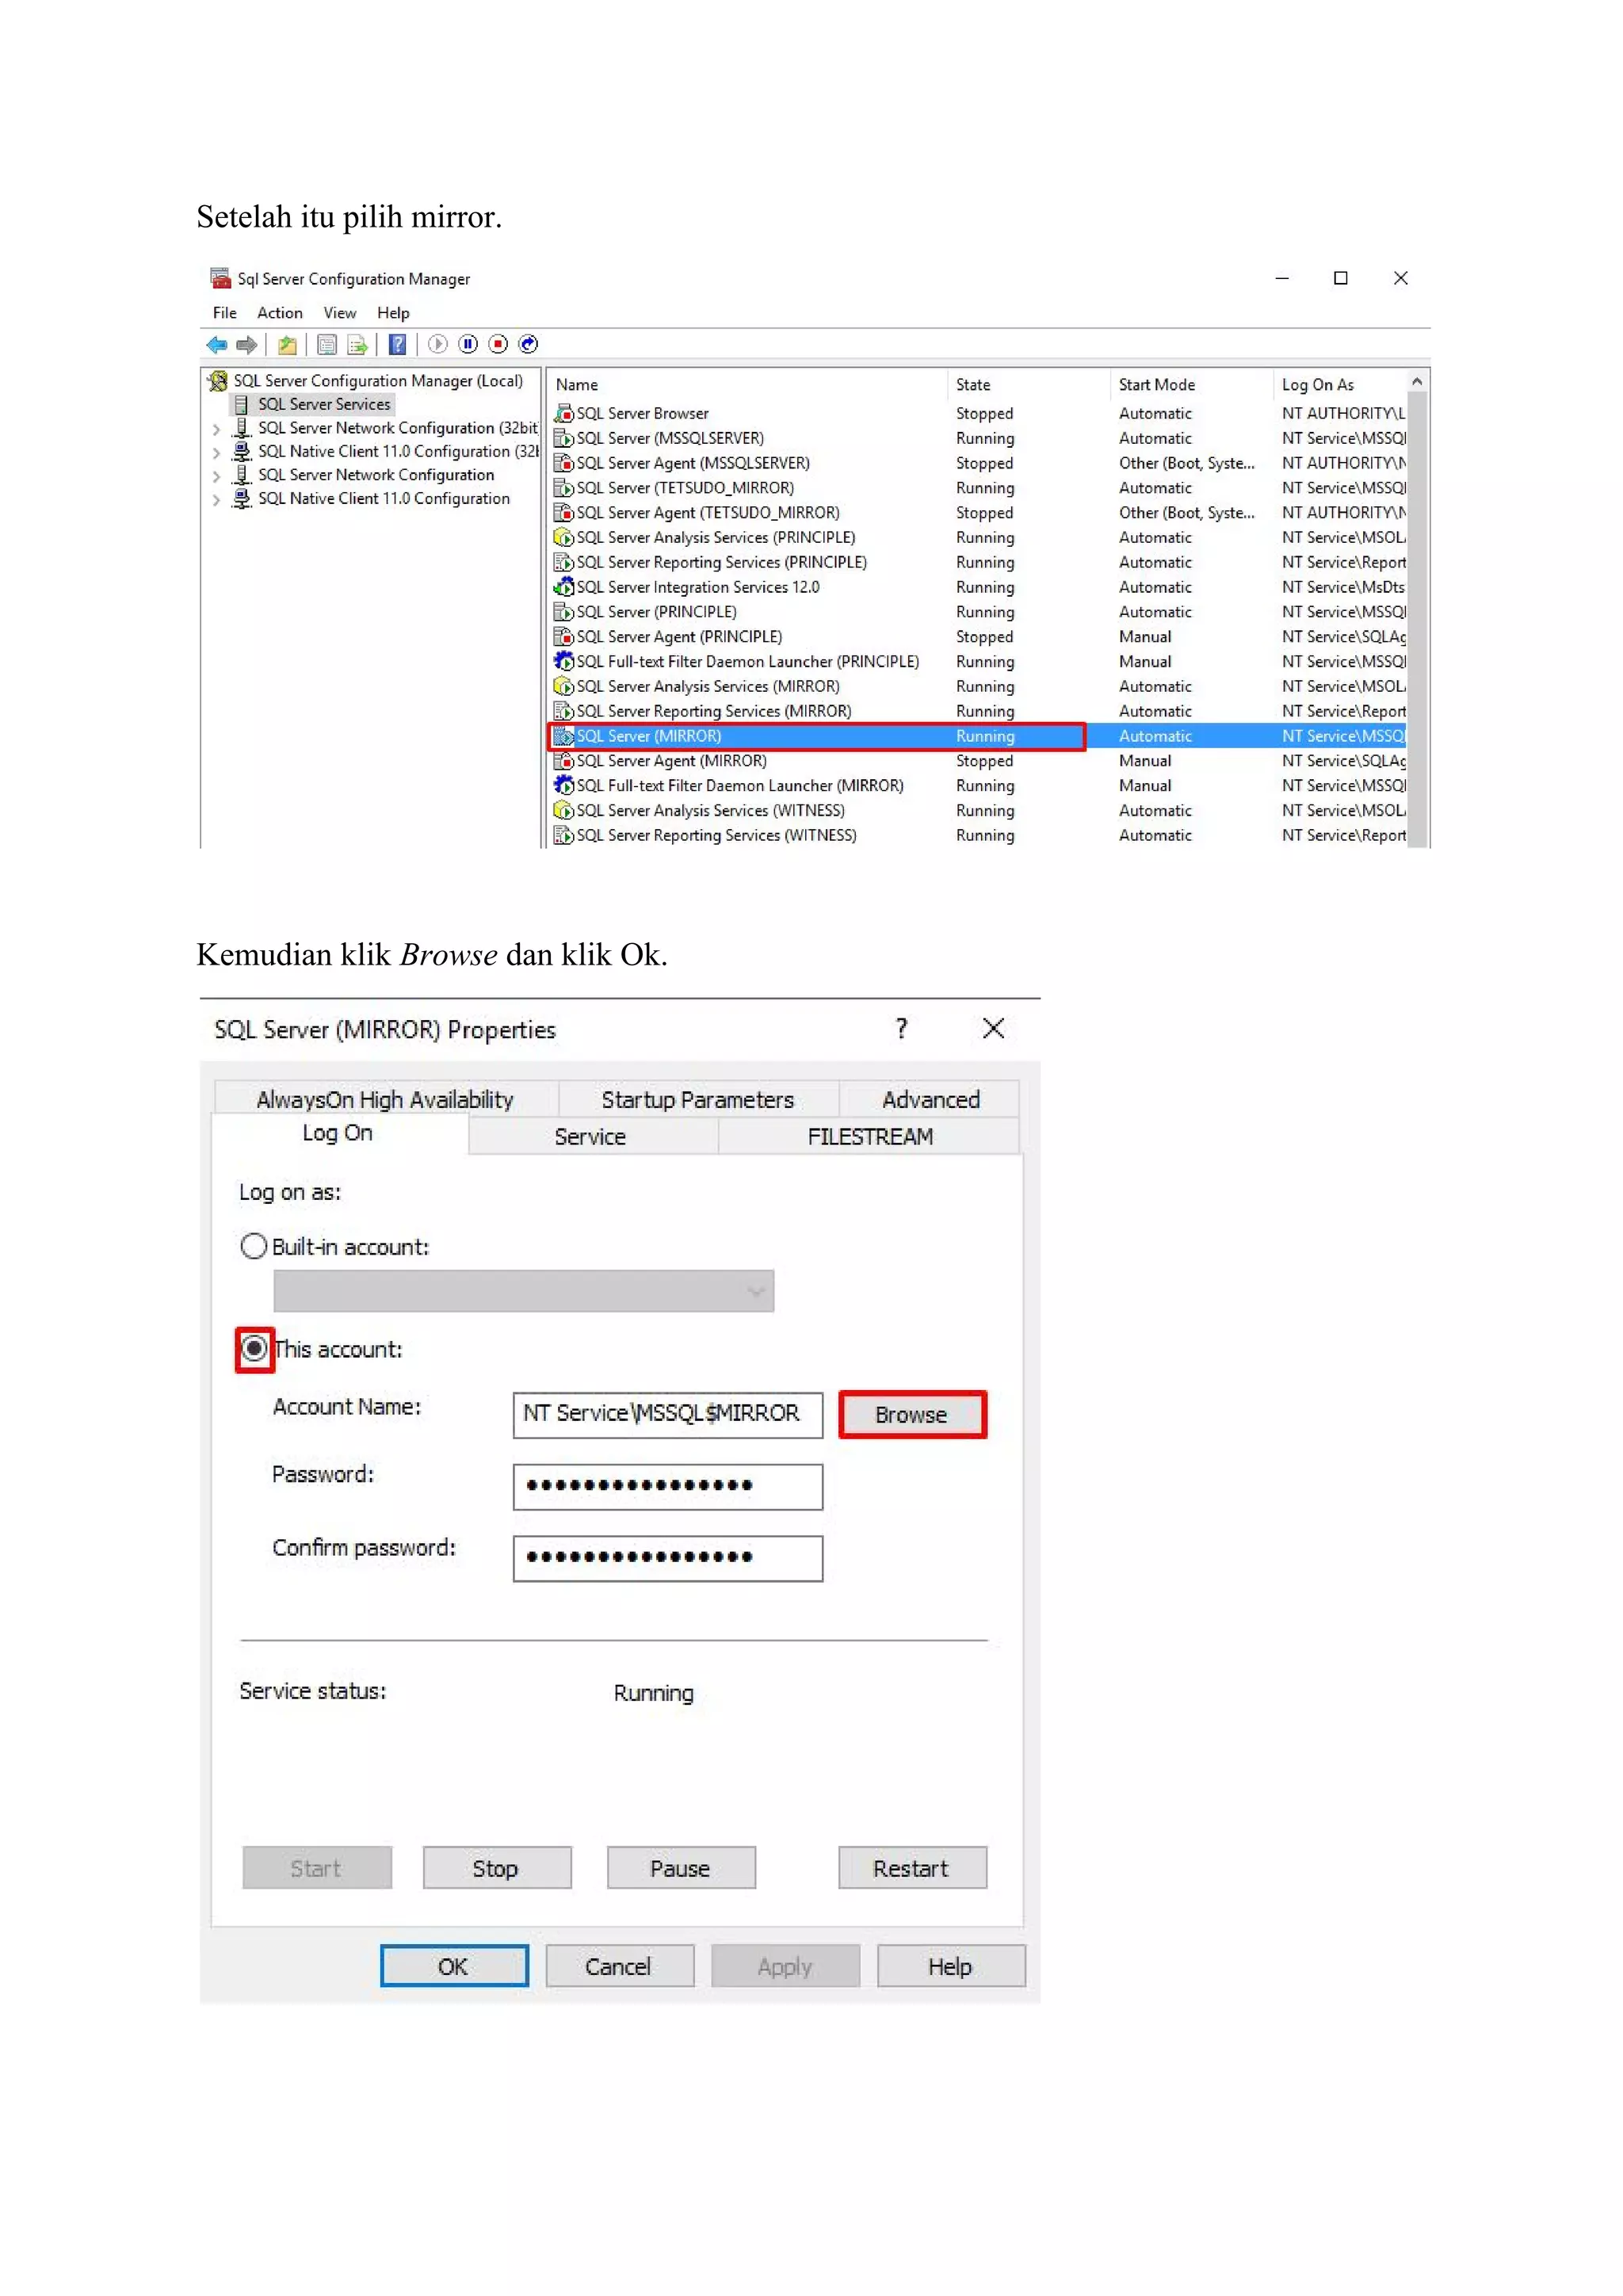Screen dimensions: 1623x2296
Task: Click the SQL Server Configuration Manager (Local) root icon
Action: point(218,381)
